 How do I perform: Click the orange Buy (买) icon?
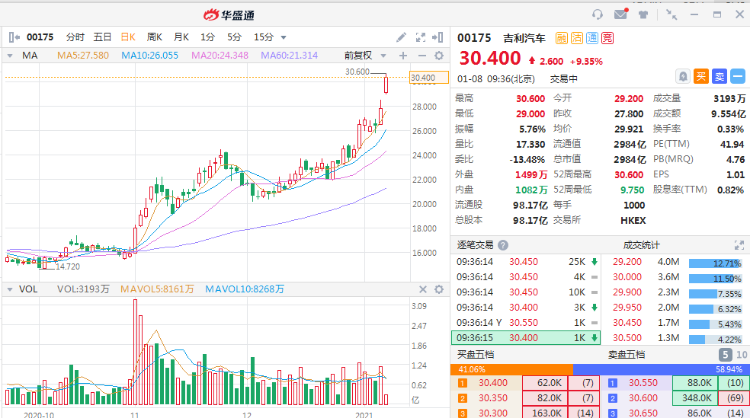(x=702, y=76)
